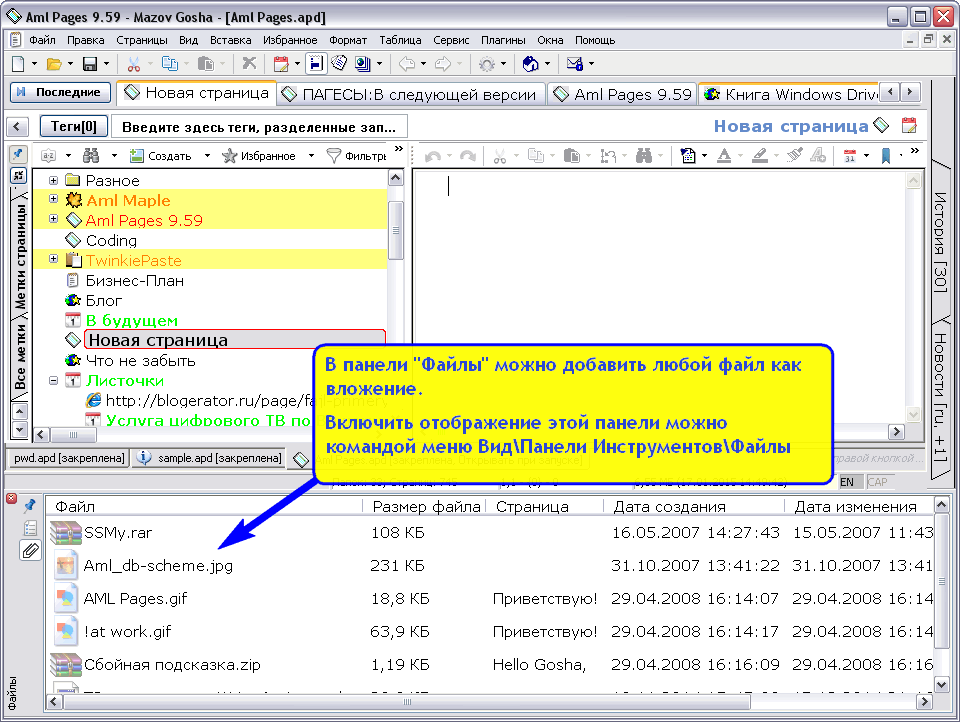
Task: Open the Избранное dropdown arrow in tree toolbar
Action: coord(311,156)
